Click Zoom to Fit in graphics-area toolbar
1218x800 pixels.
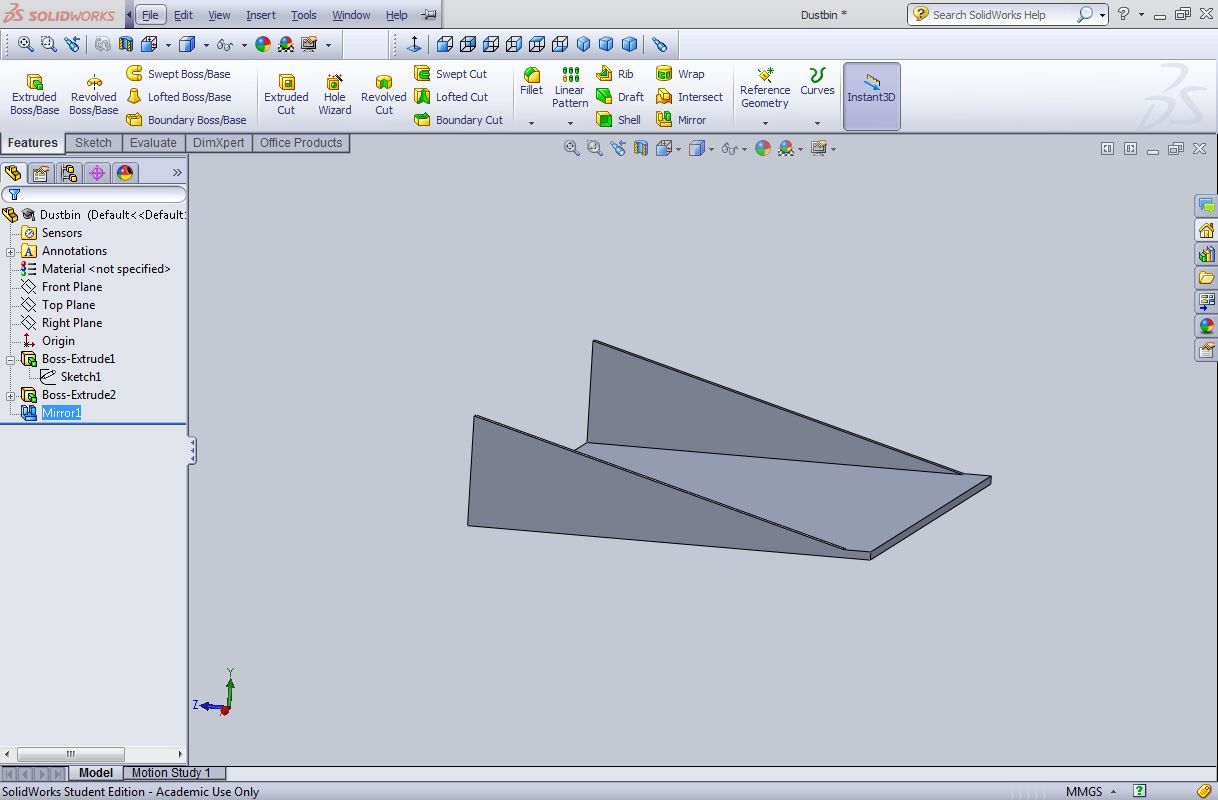pyautogui.click(x=572, y=148)
